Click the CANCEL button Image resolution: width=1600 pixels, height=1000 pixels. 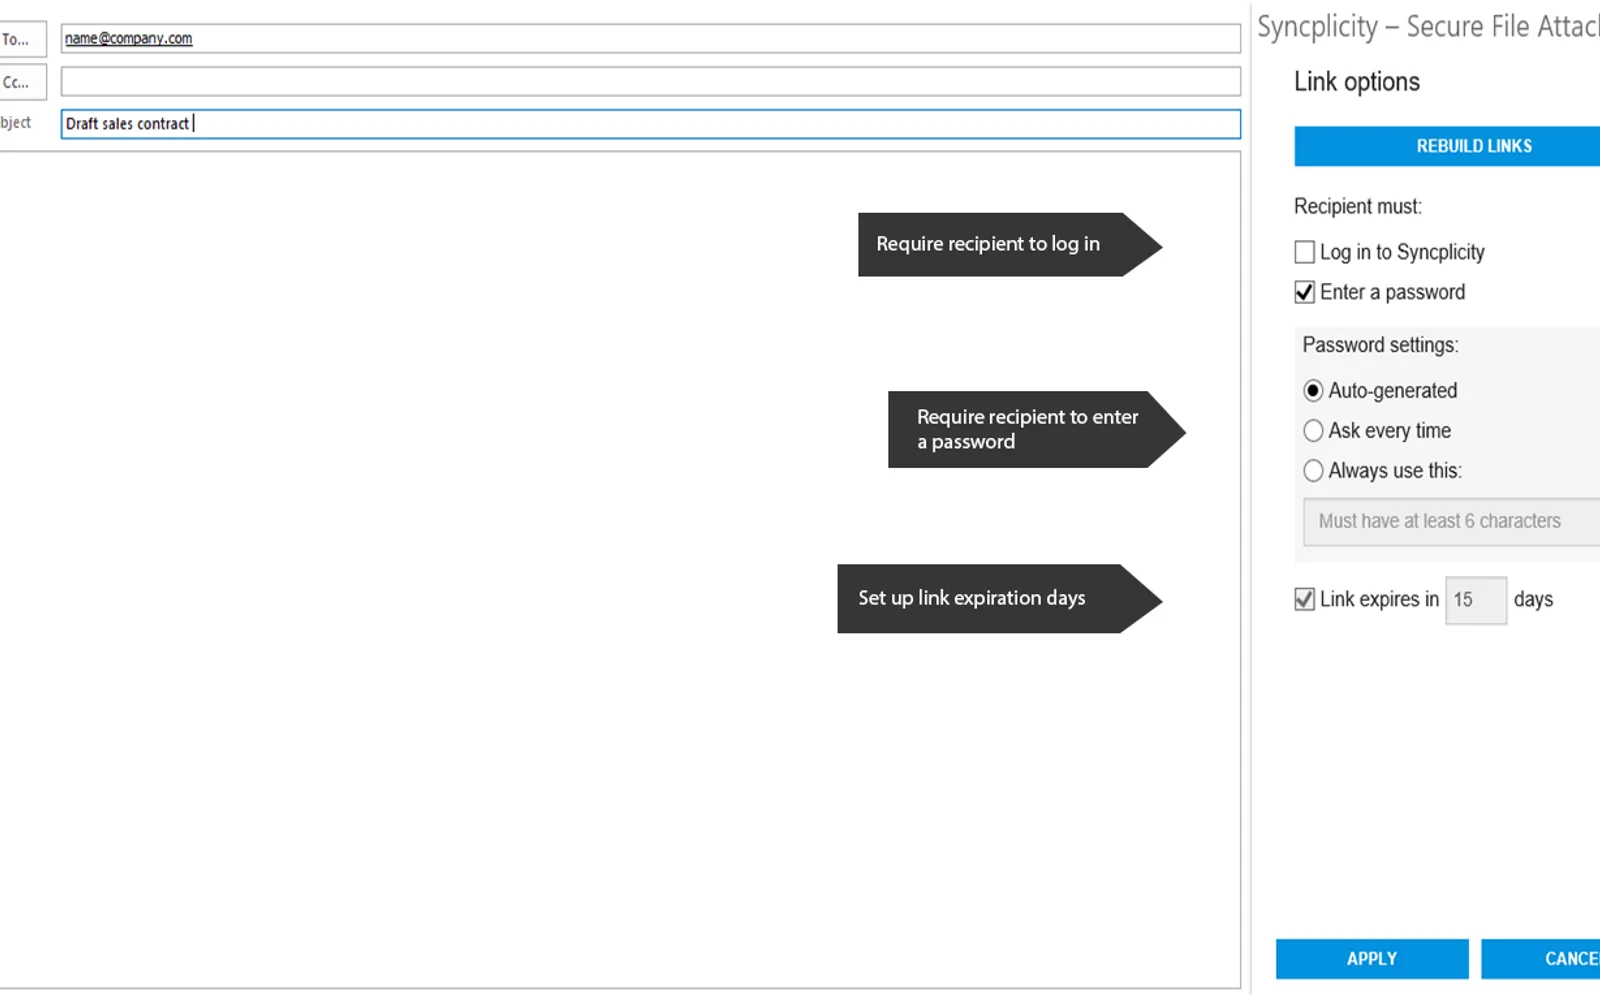pos(1541,959)
